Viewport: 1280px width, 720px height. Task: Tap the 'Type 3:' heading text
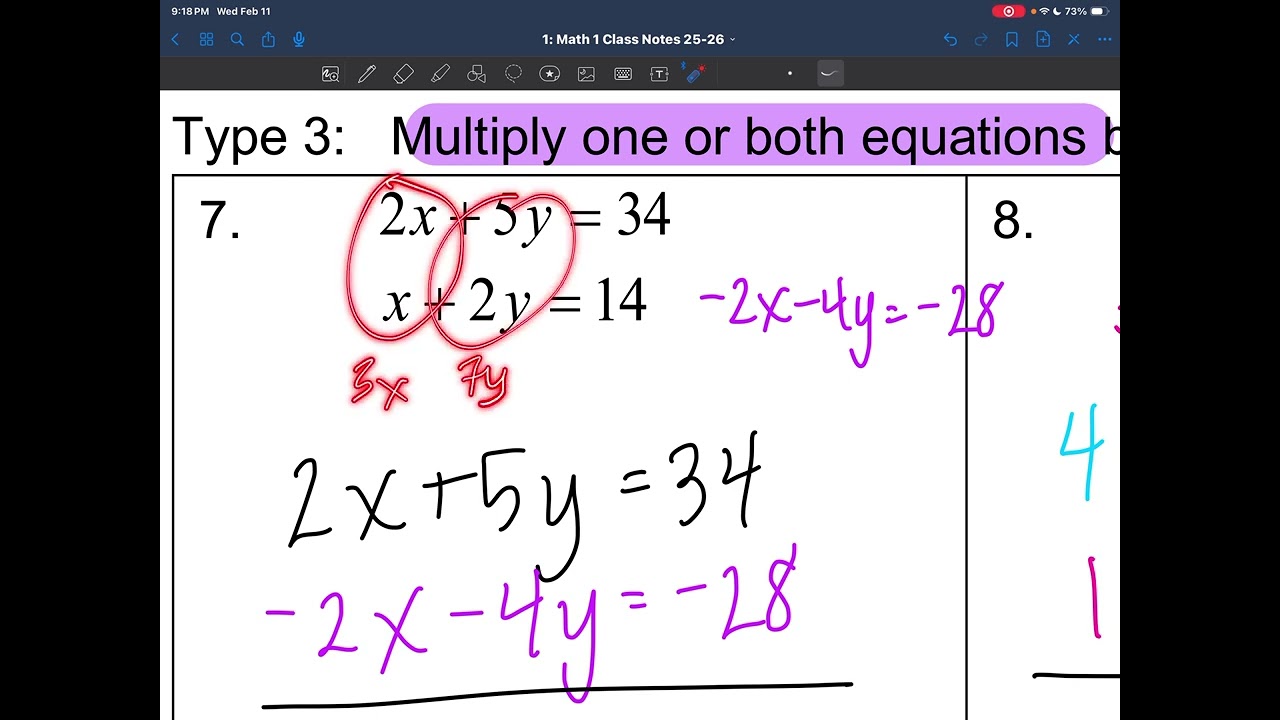pyautogui.click(x=259, y=137)
